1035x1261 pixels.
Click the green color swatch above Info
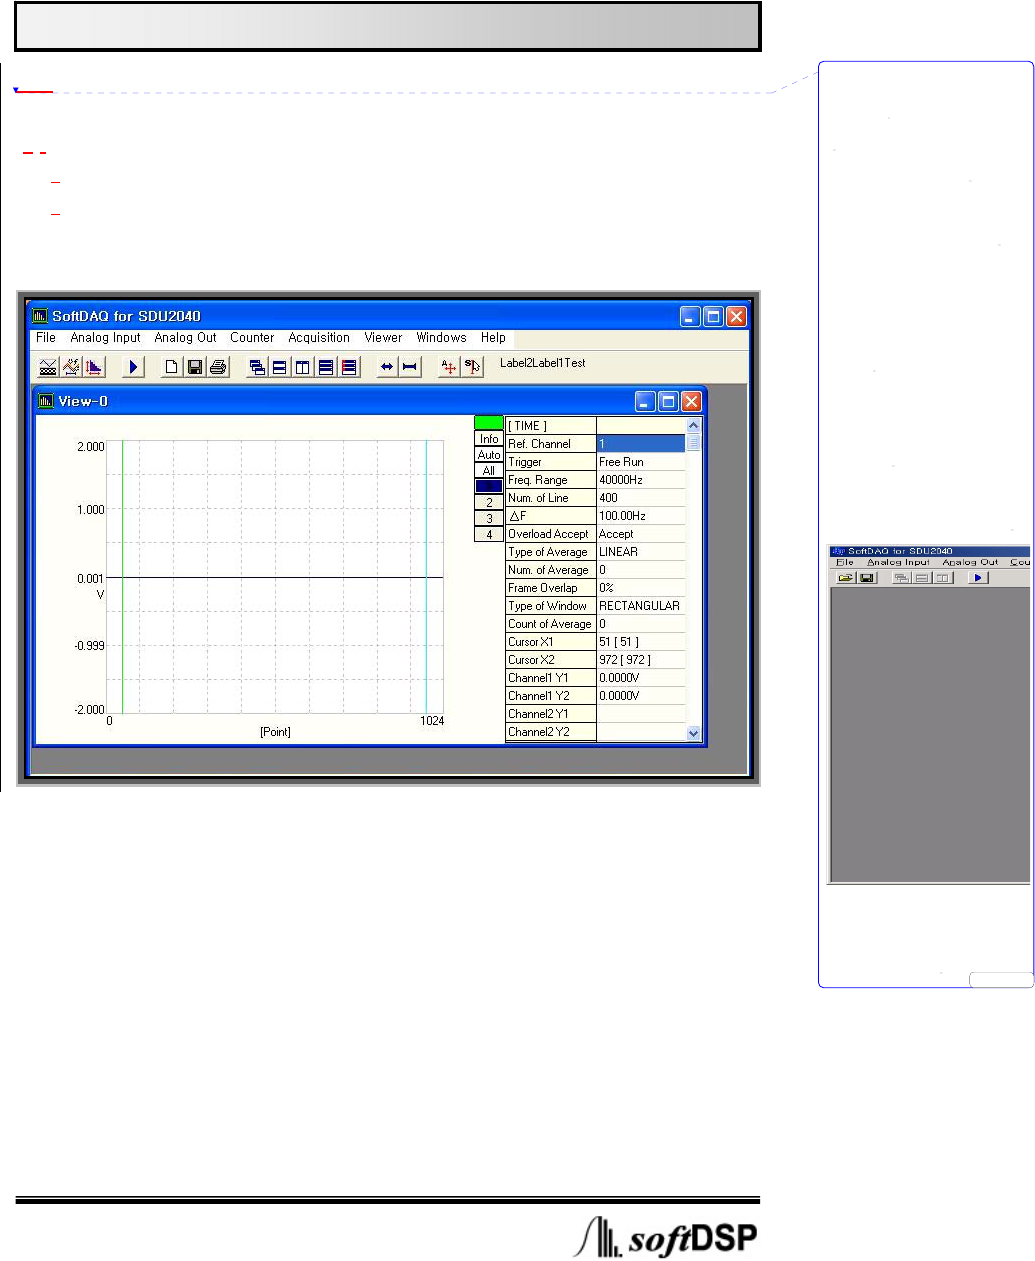(x=489, y=423)
